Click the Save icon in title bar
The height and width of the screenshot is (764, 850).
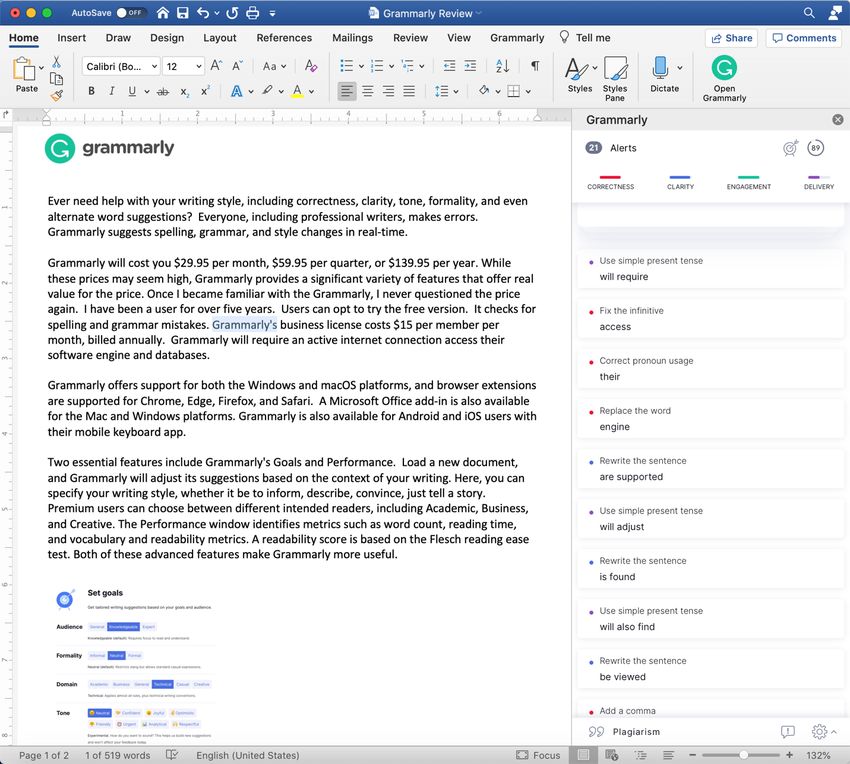pos(183,12)
